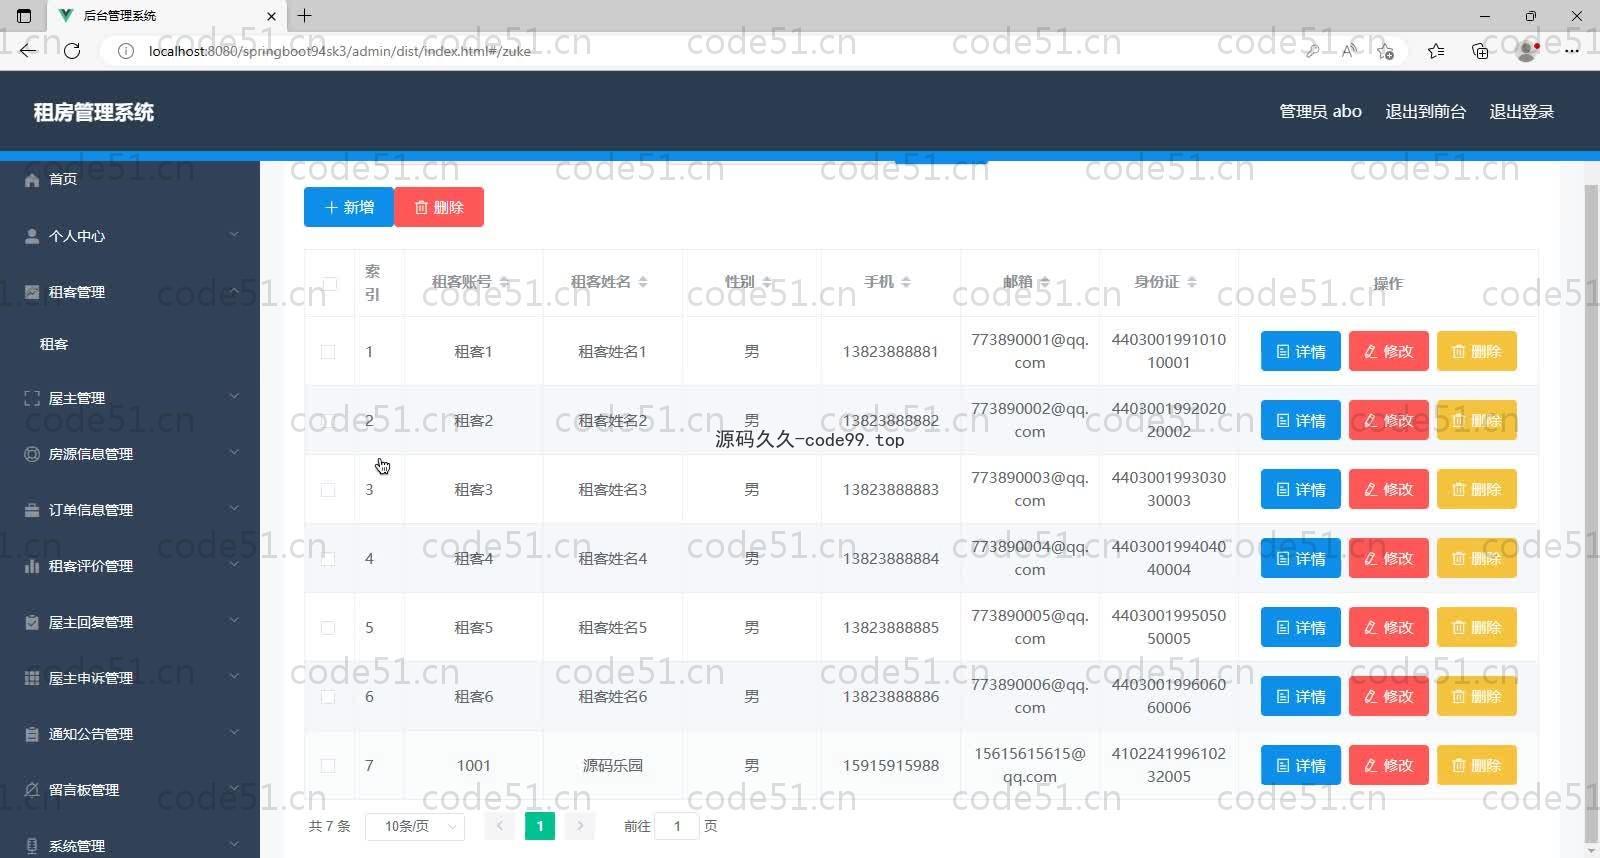Viewport: 1600px width, 858px height.
Task: Expand the 屋主回复管理 submenu chevron
Action: (x=234, y=621)
